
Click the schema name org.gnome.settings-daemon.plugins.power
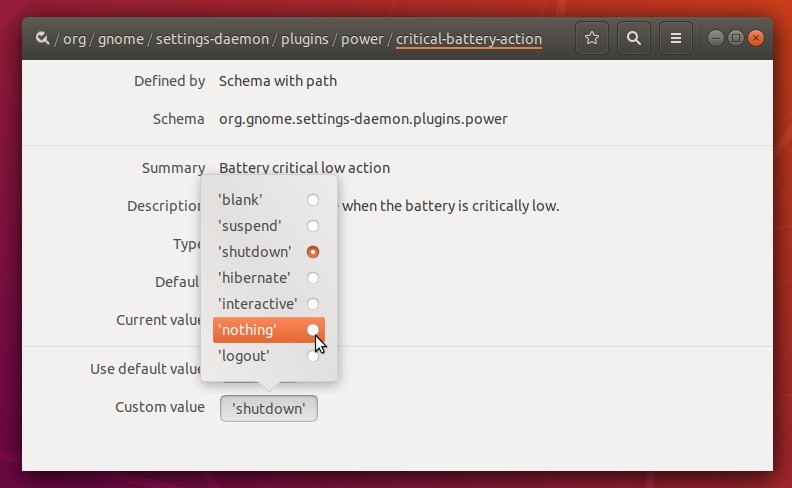coord(363,119)
